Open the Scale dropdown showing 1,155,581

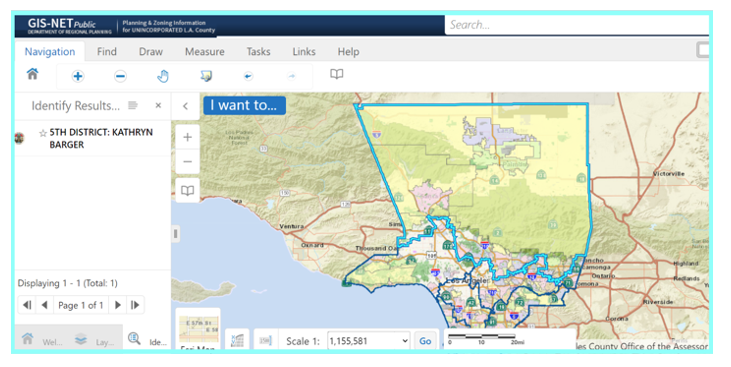tap(368, 341)
